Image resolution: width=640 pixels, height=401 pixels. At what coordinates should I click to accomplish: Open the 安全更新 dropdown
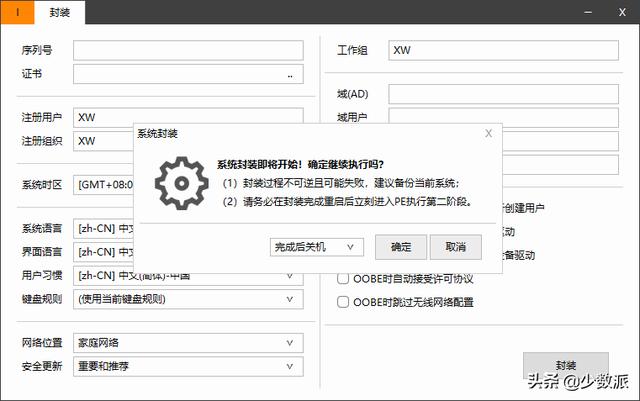pos(188,366)
